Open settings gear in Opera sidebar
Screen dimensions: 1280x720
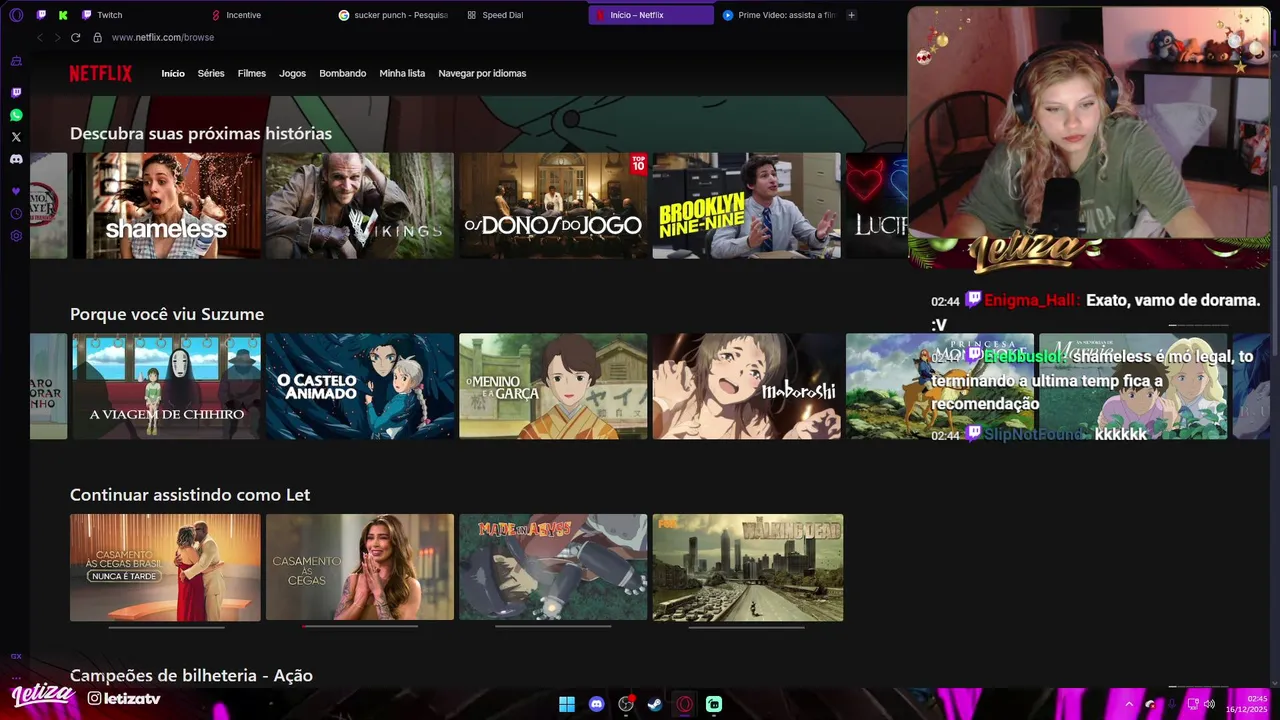16,236
